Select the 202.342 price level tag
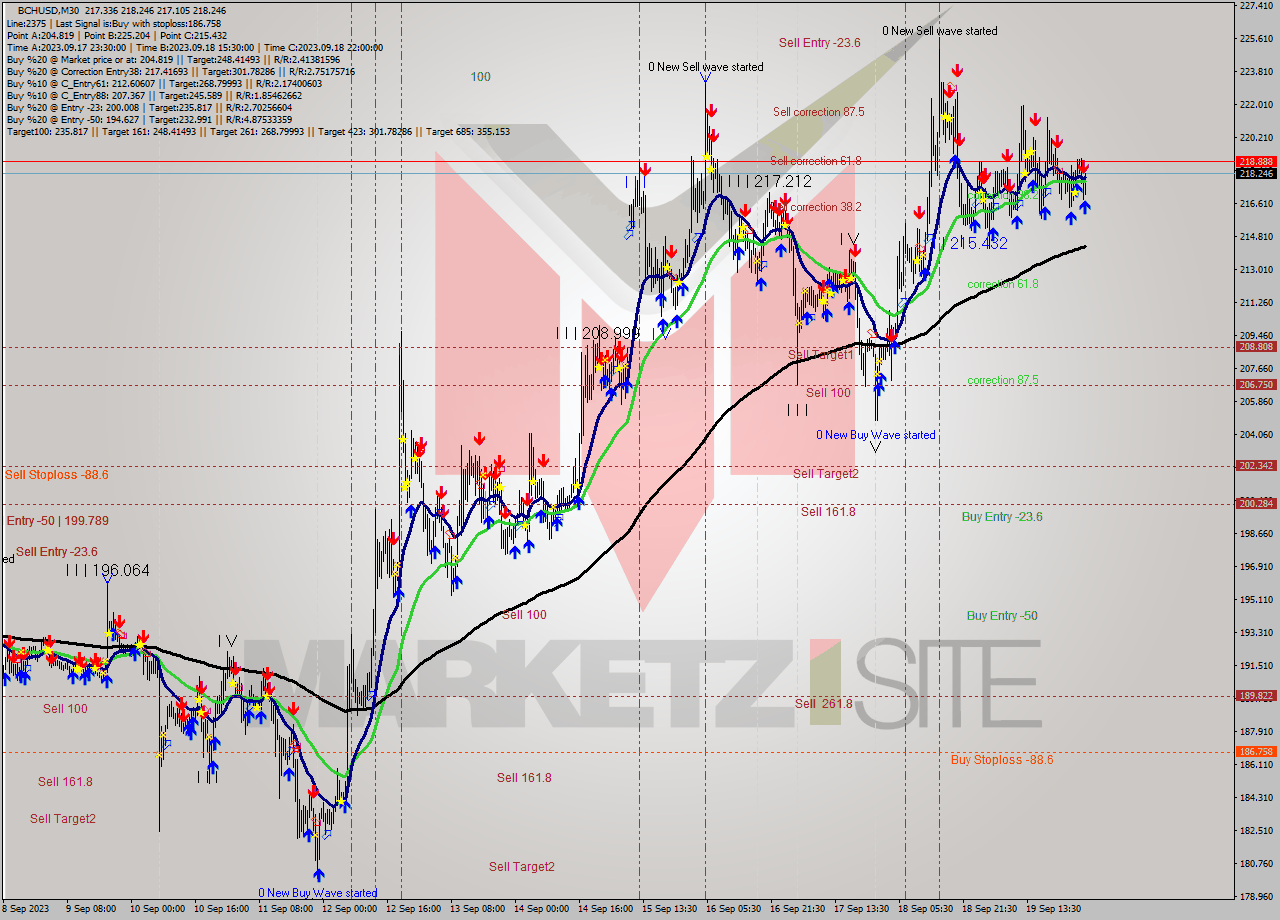 (x=1256, y=465)
